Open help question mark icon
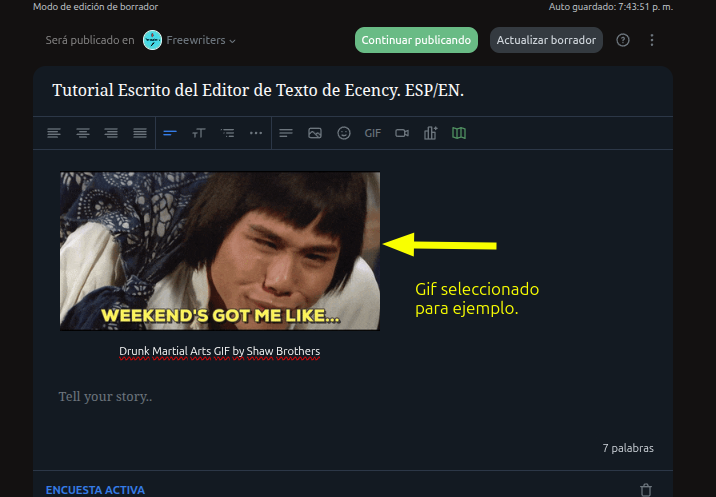 tap(623, 40)
